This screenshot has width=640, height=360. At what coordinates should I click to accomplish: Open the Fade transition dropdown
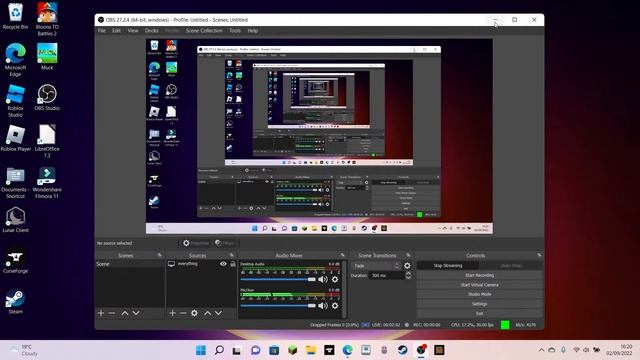[376, 266]
